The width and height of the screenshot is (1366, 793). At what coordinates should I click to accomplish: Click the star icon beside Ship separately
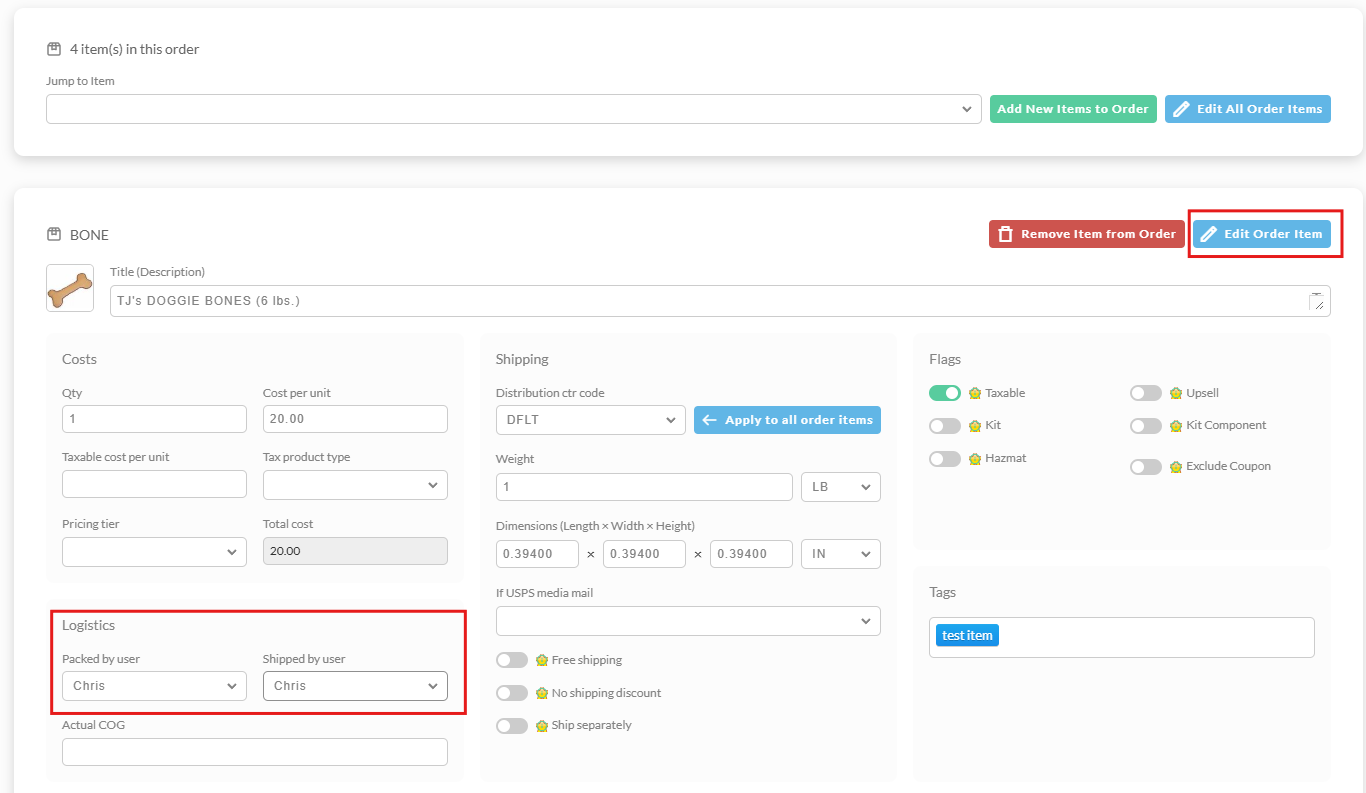pos(542,726)
